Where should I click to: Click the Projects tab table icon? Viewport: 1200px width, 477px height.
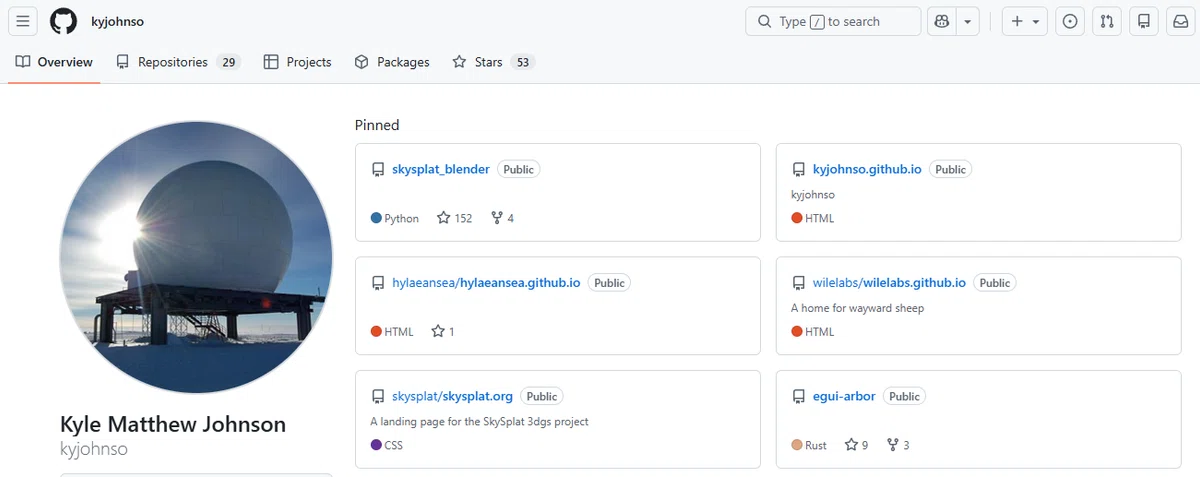pos(271,62)
